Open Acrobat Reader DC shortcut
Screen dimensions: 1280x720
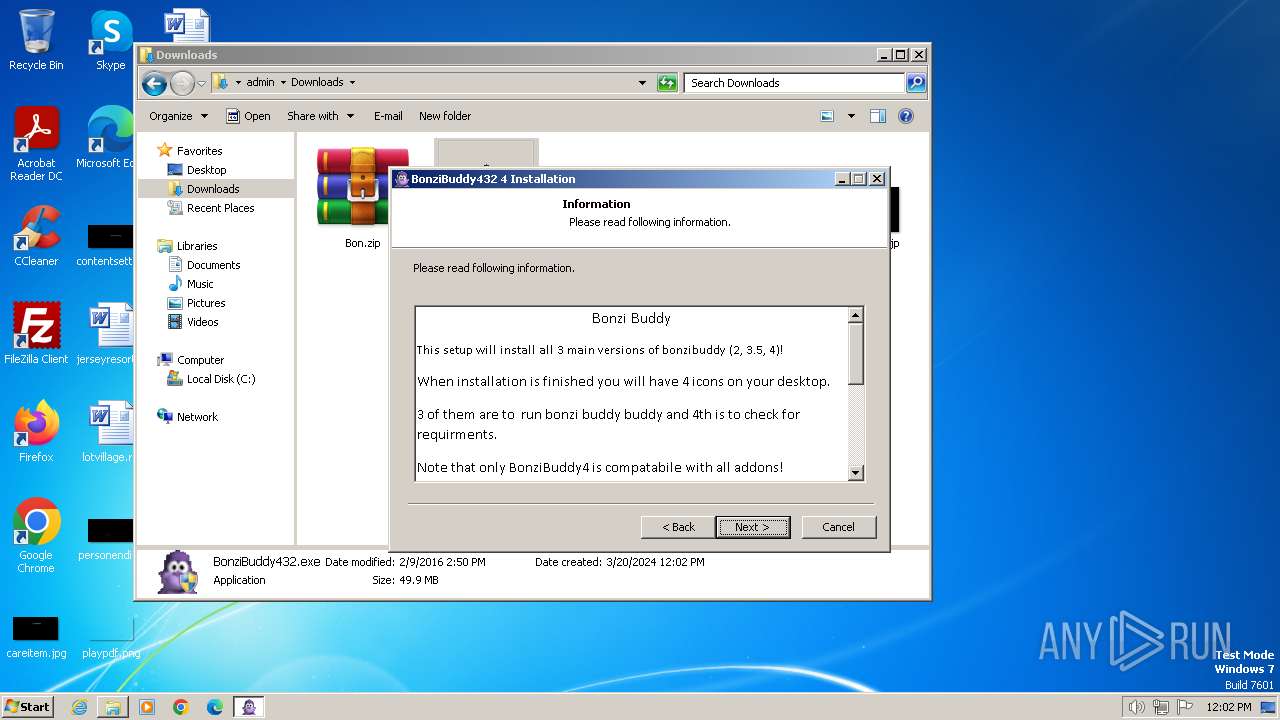click(x=36, y=145)
